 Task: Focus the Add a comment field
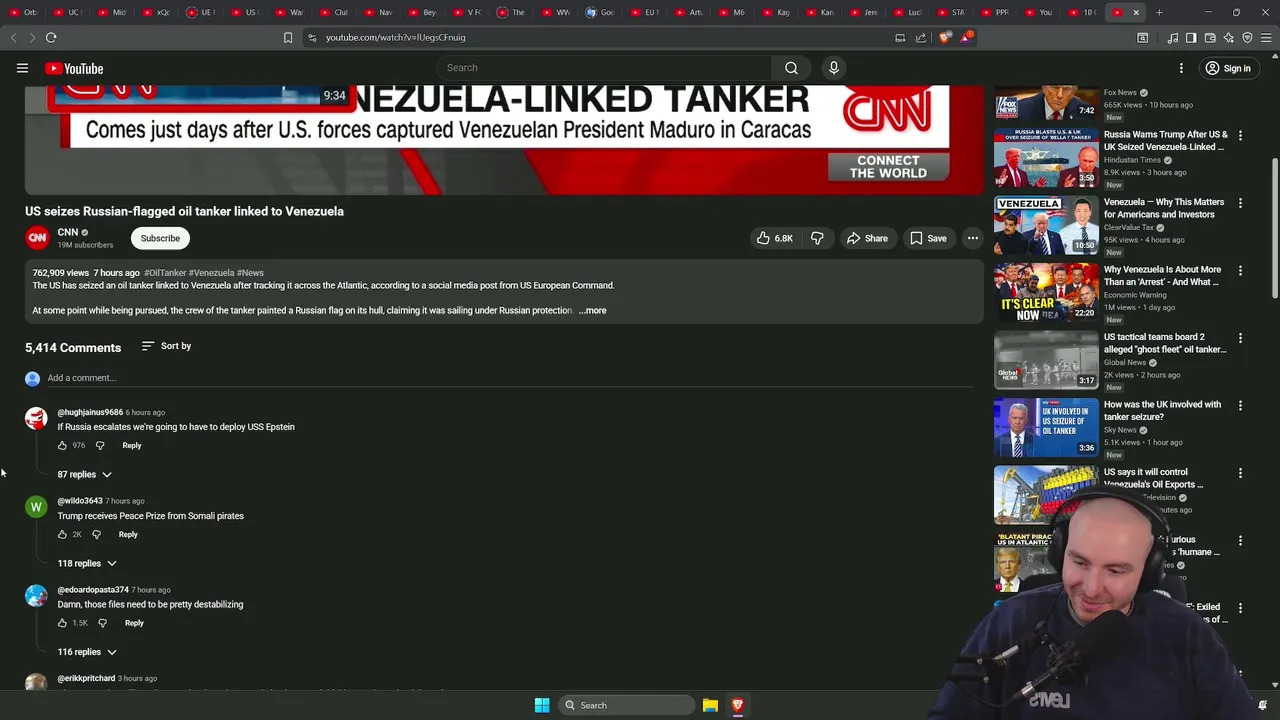click(510, 378)
